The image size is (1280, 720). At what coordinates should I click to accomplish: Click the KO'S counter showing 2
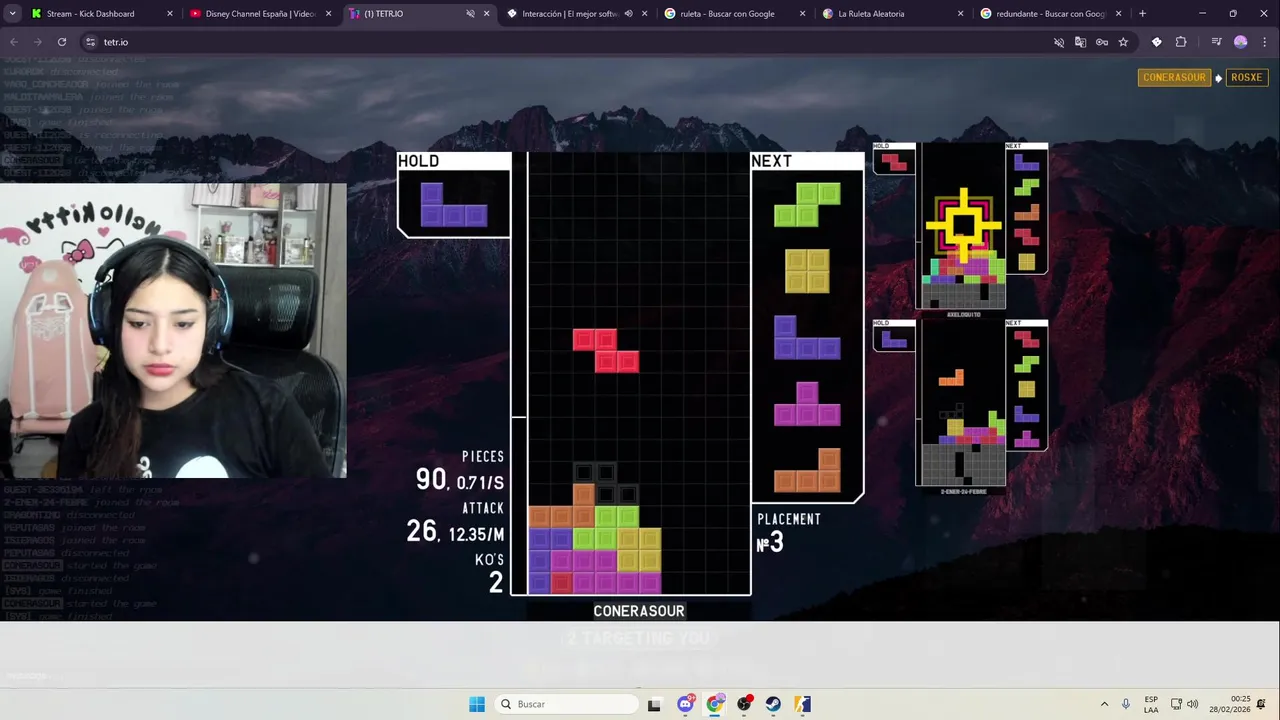(x=490, y=574)
